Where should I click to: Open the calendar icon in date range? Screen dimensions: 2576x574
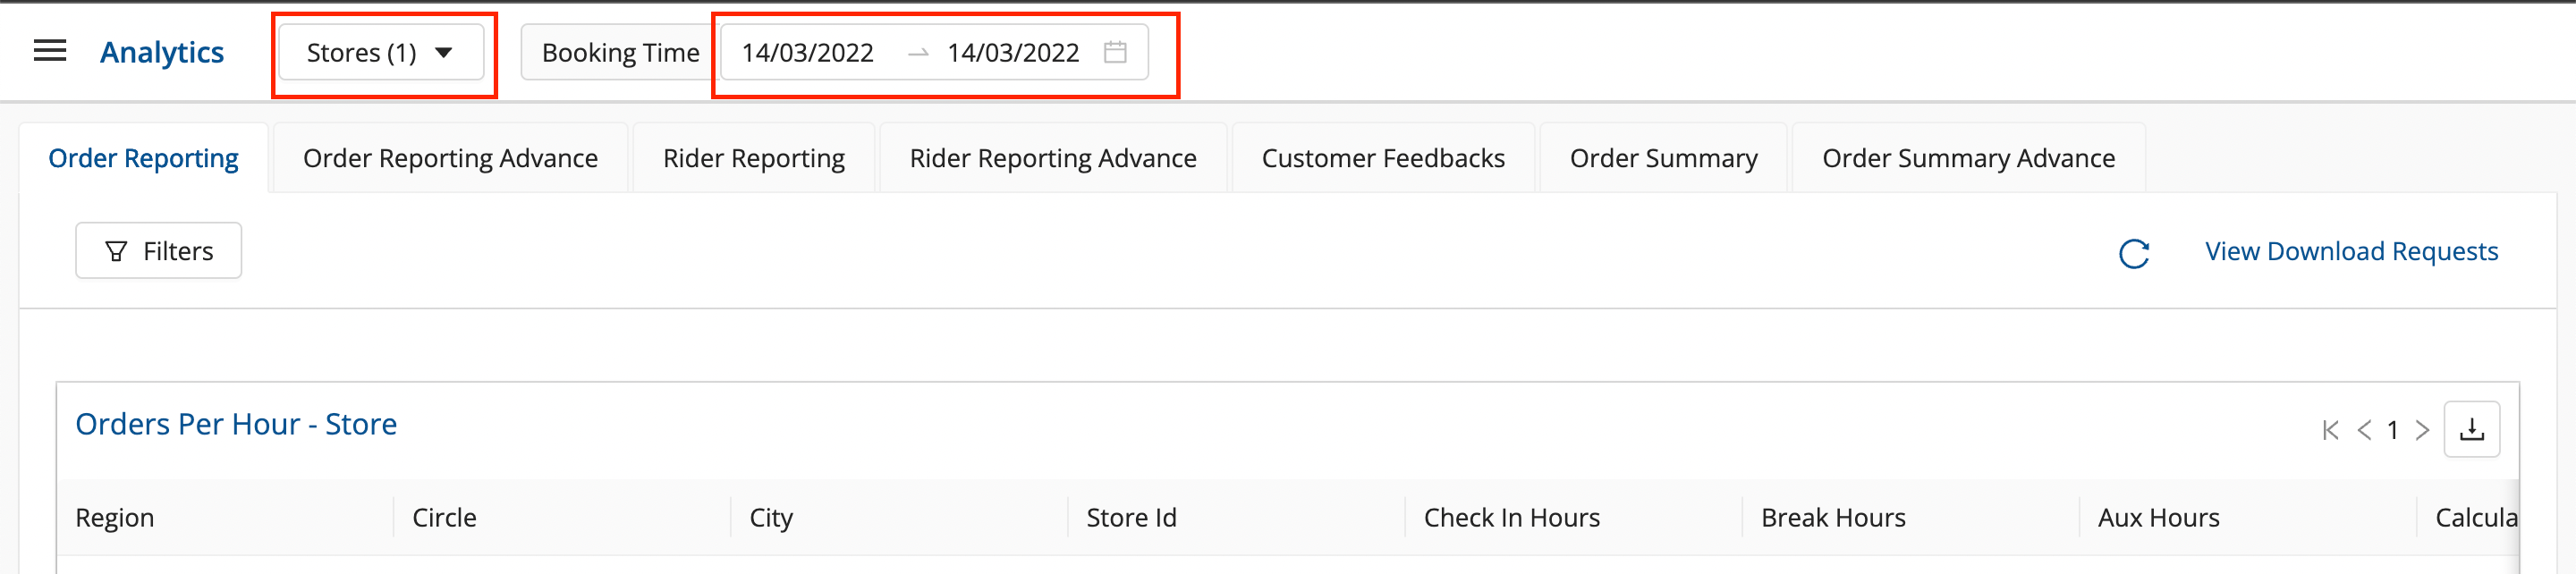[x=1115, y=52]
